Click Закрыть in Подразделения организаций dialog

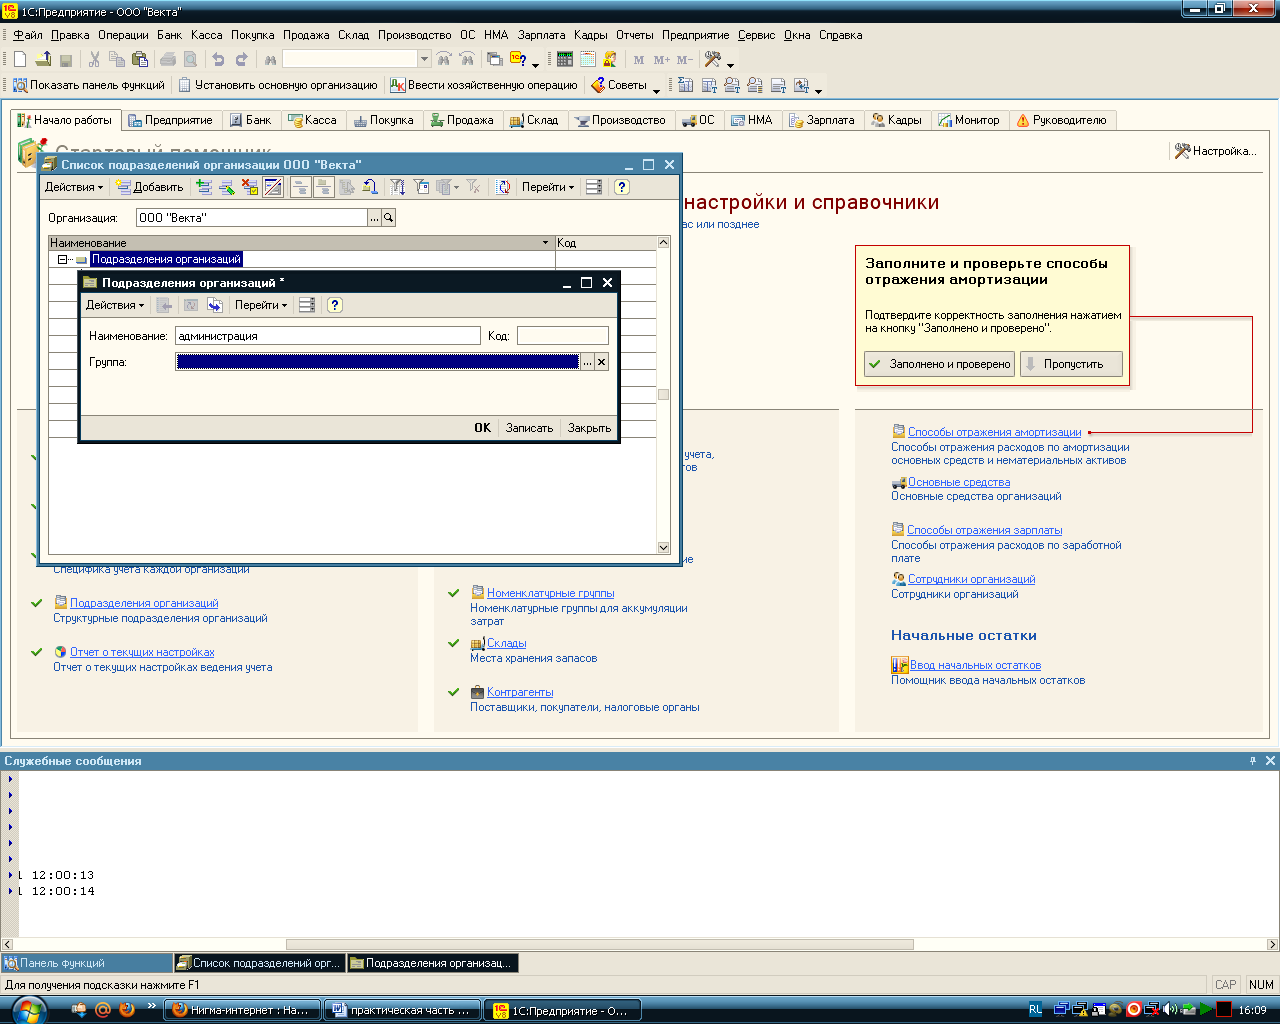[x=589, y=428]
